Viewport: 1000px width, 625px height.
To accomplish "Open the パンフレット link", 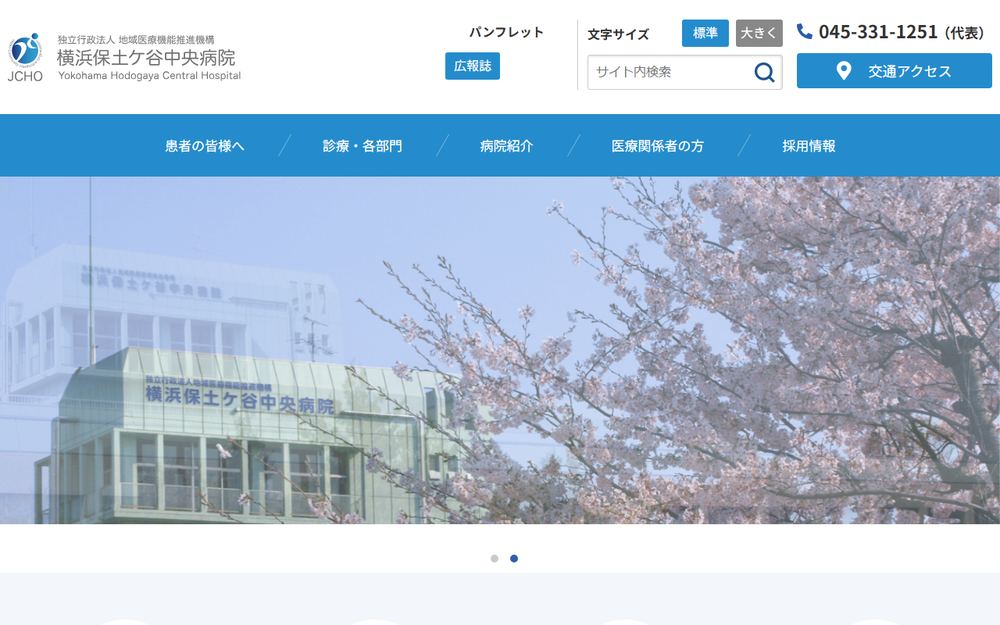I will click(506, 32).
